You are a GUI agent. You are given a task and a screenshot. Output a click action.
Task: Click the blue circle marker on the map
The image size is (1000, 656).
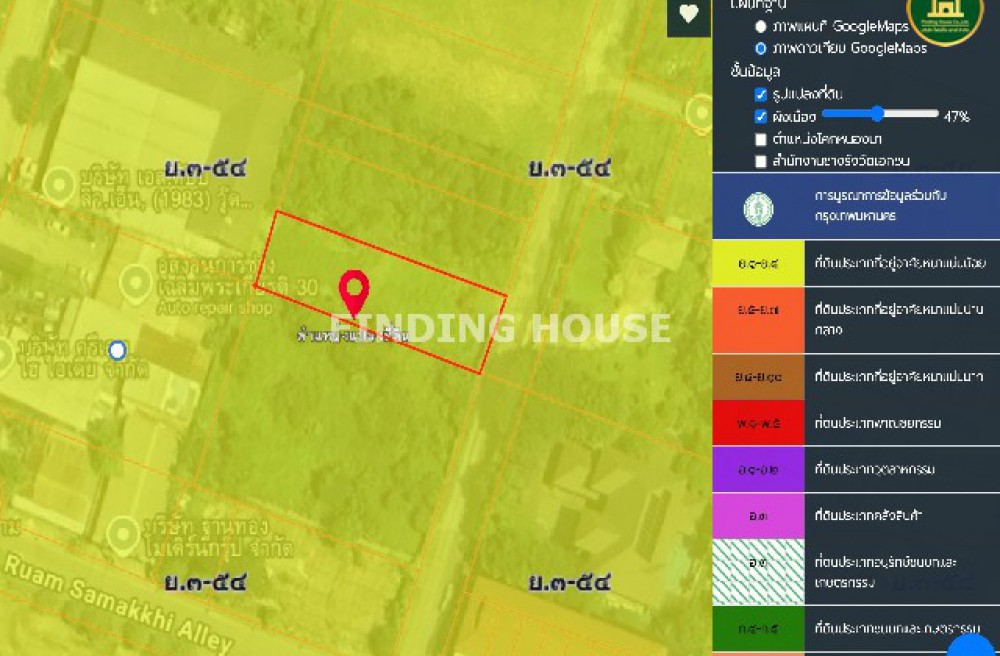pos(117,350)
